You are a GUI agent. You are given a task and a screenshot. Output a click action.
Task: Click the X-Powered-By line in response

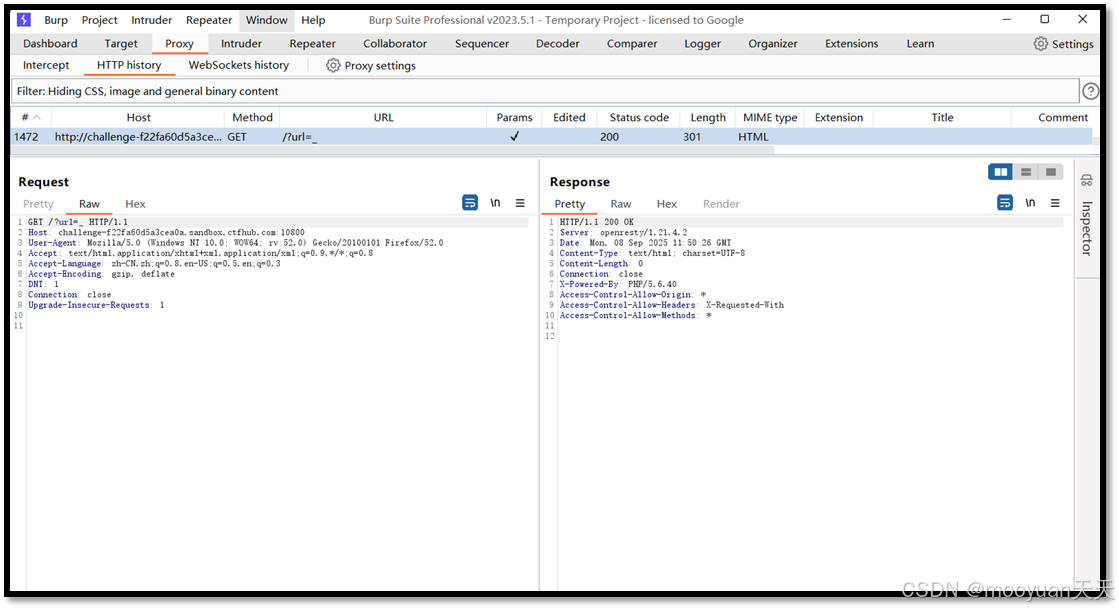tap(618, 284)
